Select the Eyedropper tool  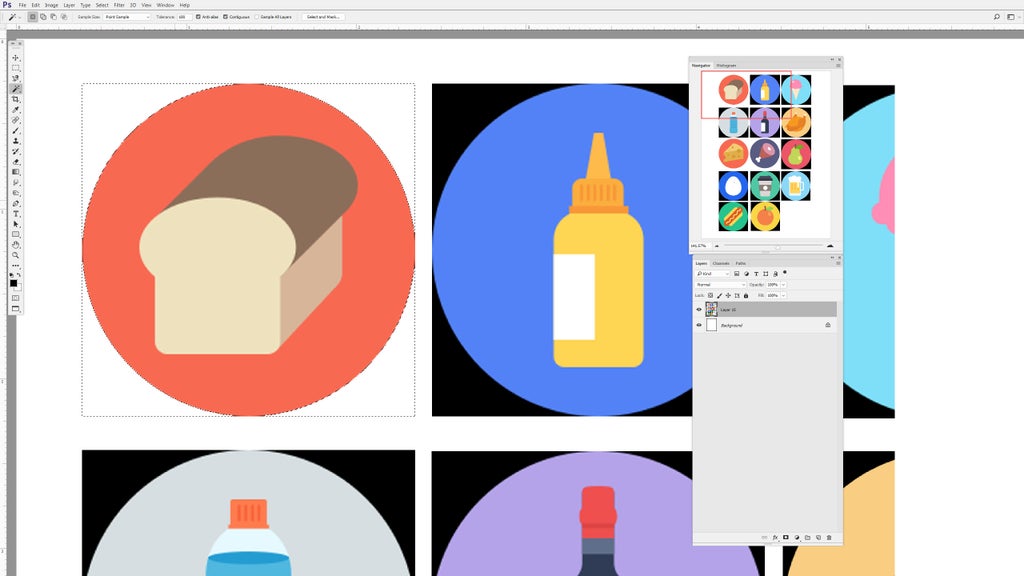pyautogui.click(x=16, y=110)
